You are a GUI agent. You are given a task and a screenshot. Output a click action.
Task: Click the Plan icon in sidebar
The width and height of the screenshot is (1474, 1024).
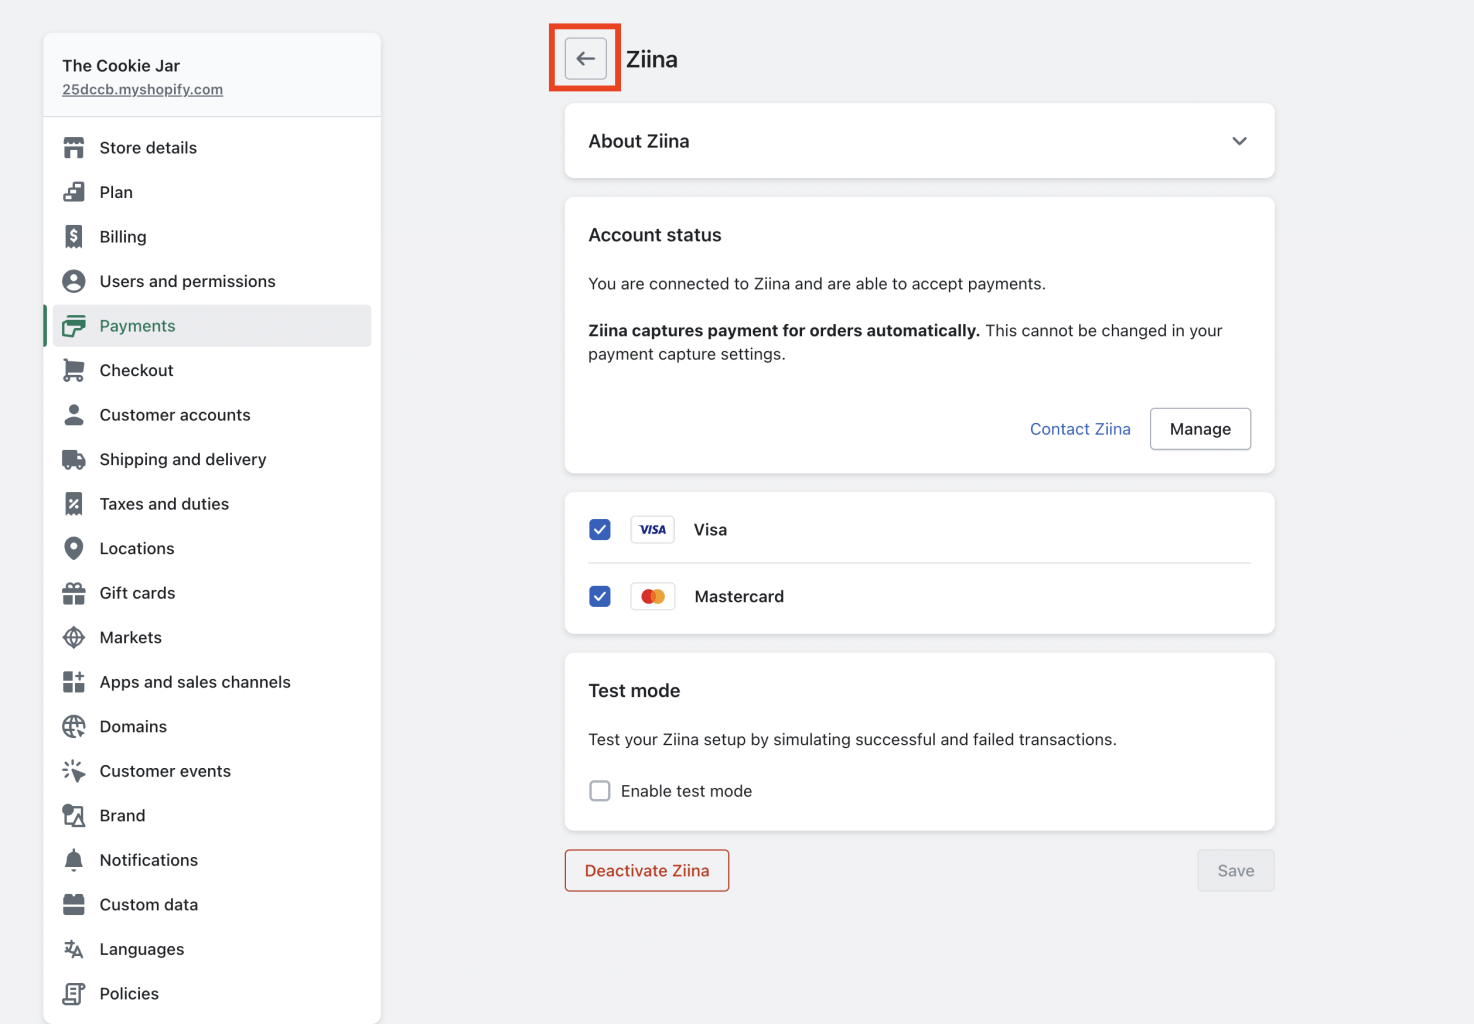tap(74, 192)
